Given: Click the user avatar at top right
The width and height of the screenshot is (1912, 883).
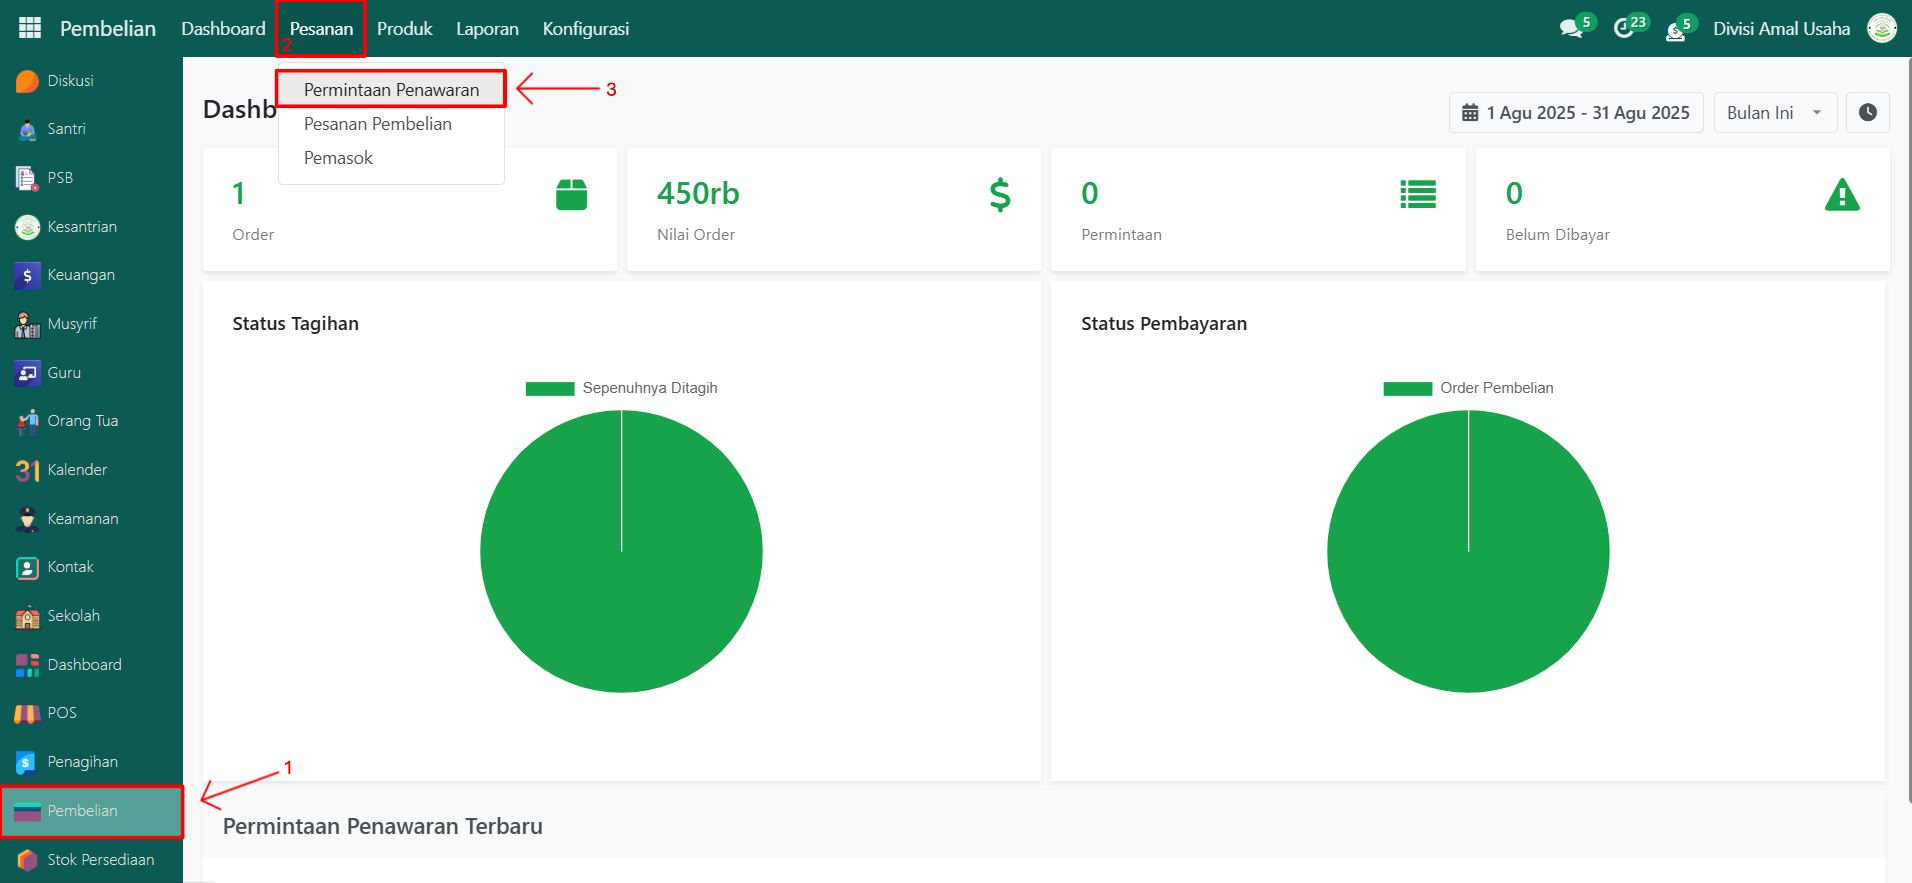Looking at the screenshot, I should (1881, 29).
